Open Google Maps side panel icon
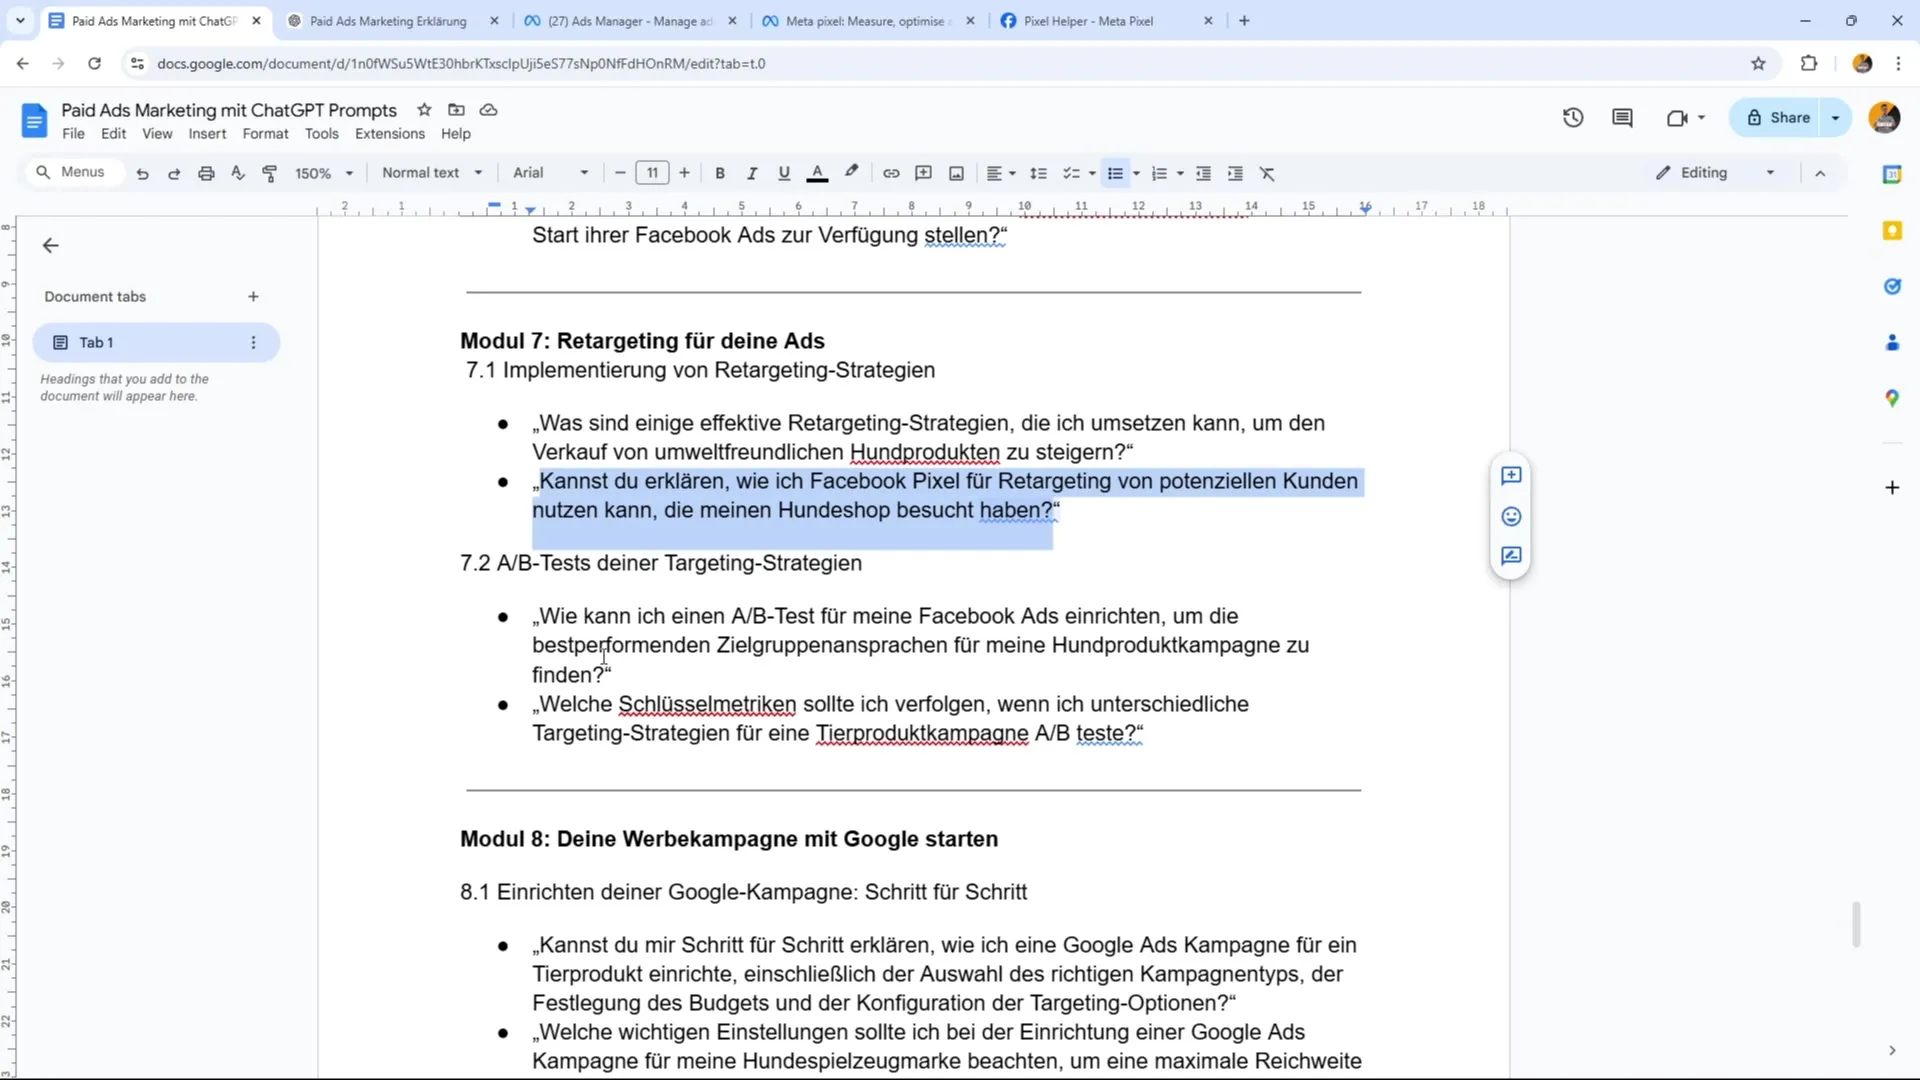 1892,398
